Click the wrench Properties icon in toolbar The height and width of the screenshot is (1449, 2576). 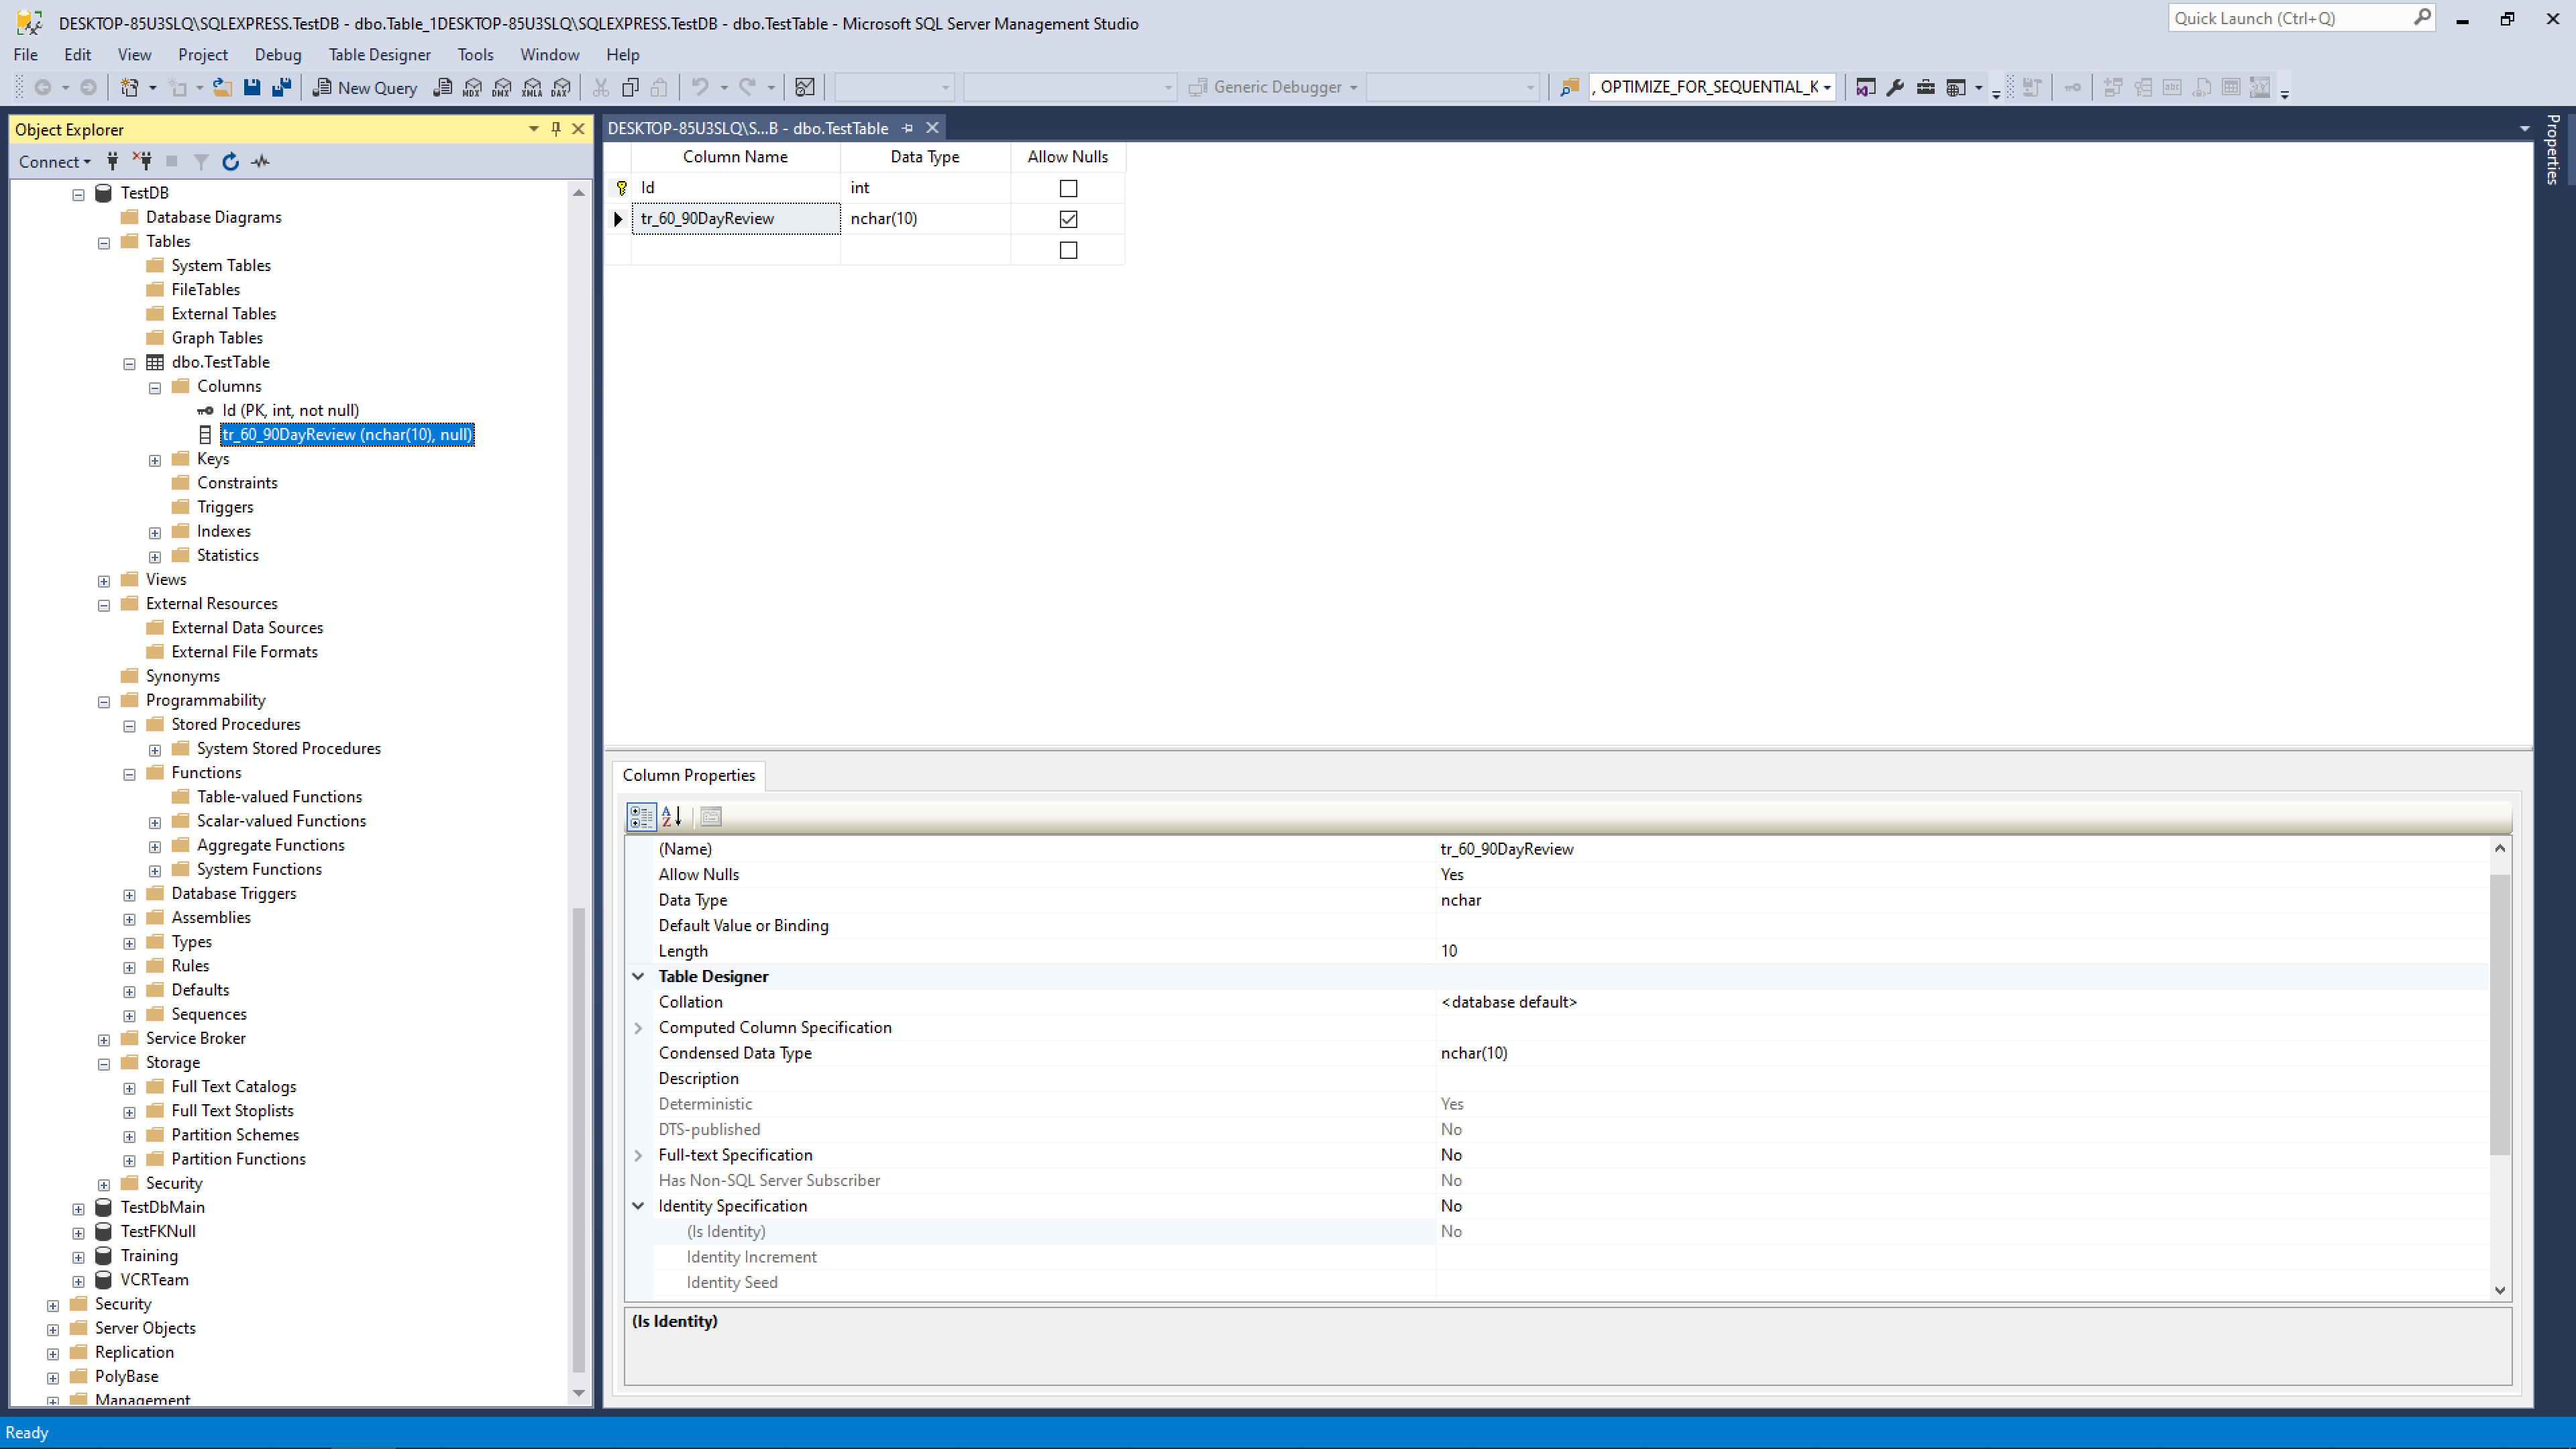pyautogui.click(x=1895, y=87)
